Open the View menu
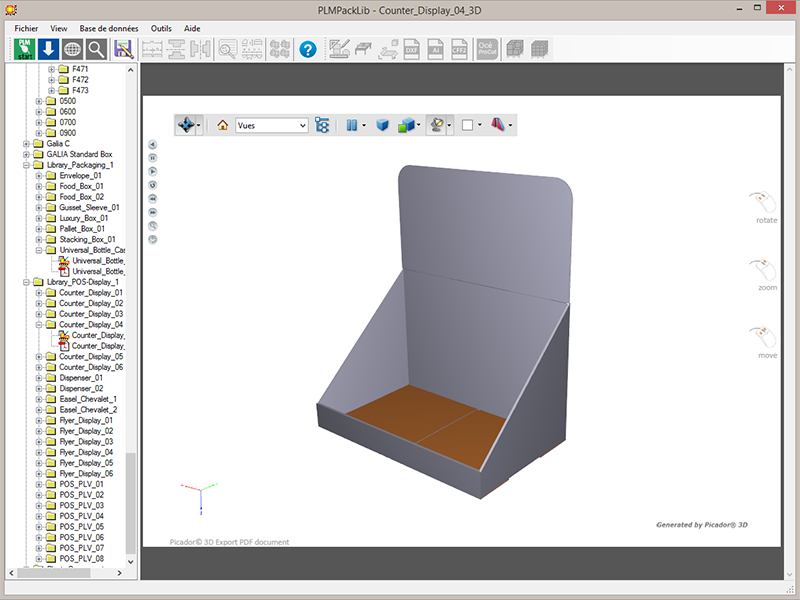Viewport: 800px width, 600px height. point(58,29)
